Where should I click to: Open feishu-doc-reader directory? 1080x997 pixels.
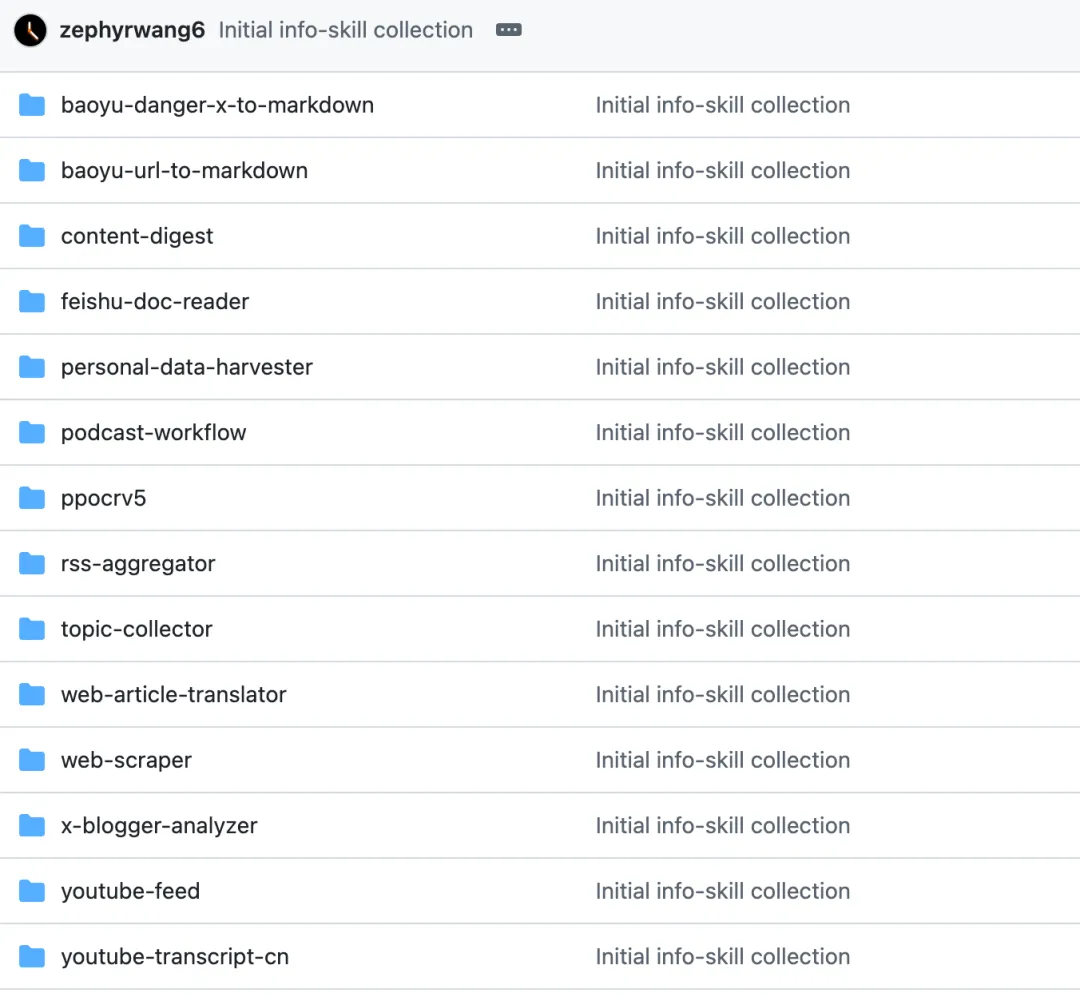point(155,302)
